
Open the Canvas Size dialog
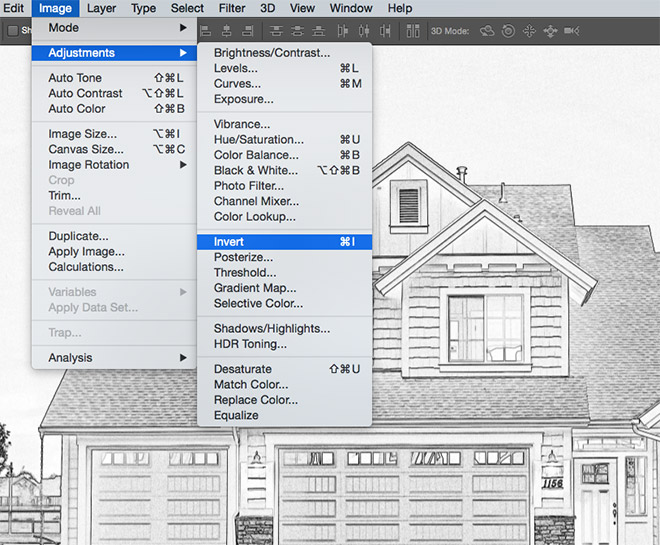click(x=86, y=150)
